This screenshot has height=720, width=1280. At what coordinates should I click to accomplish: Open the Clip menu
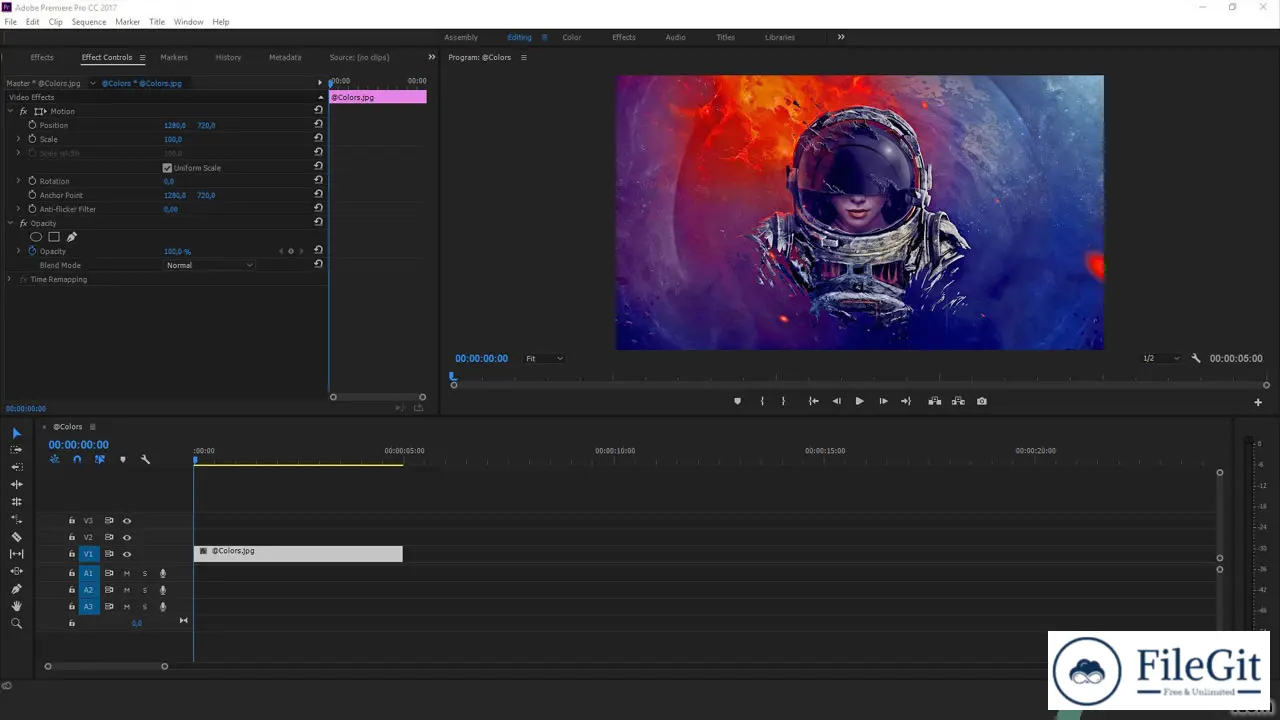coord(55,21)
